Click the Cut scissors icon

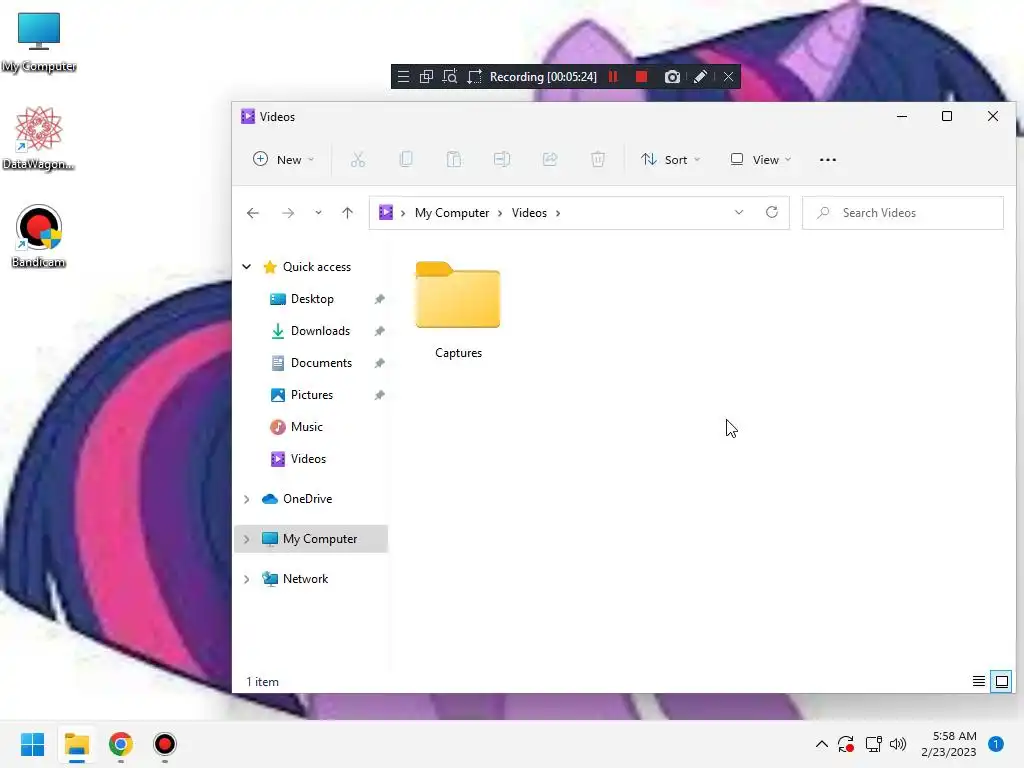pos(357,159)
